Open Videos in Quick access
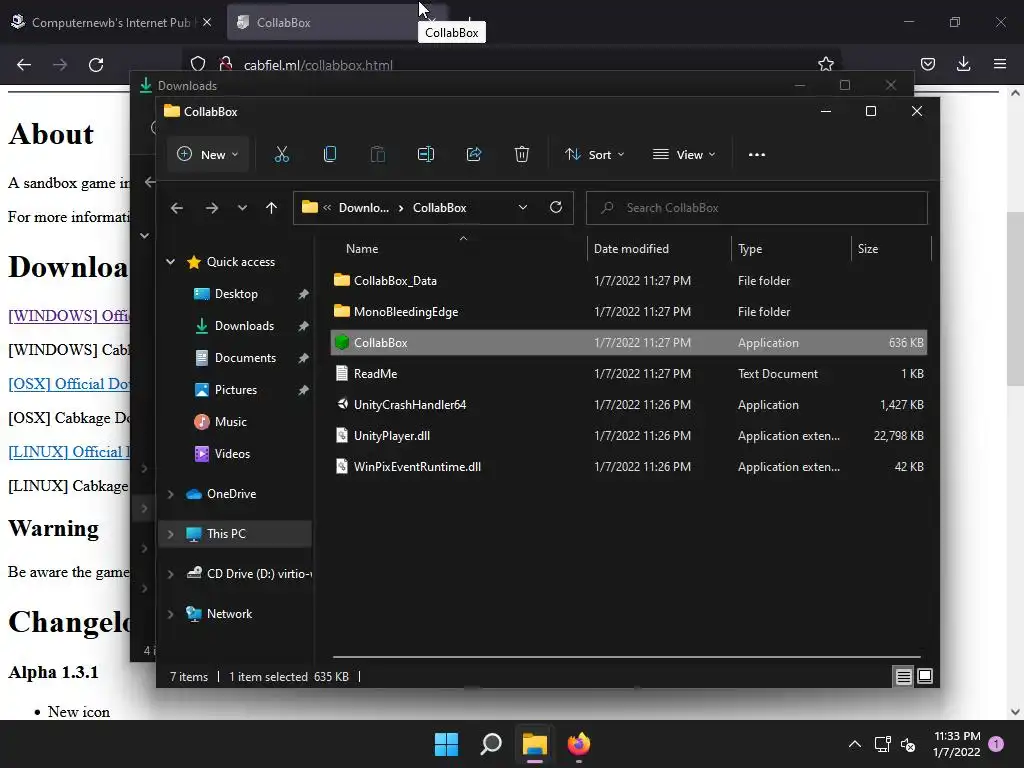 point(232,454)
